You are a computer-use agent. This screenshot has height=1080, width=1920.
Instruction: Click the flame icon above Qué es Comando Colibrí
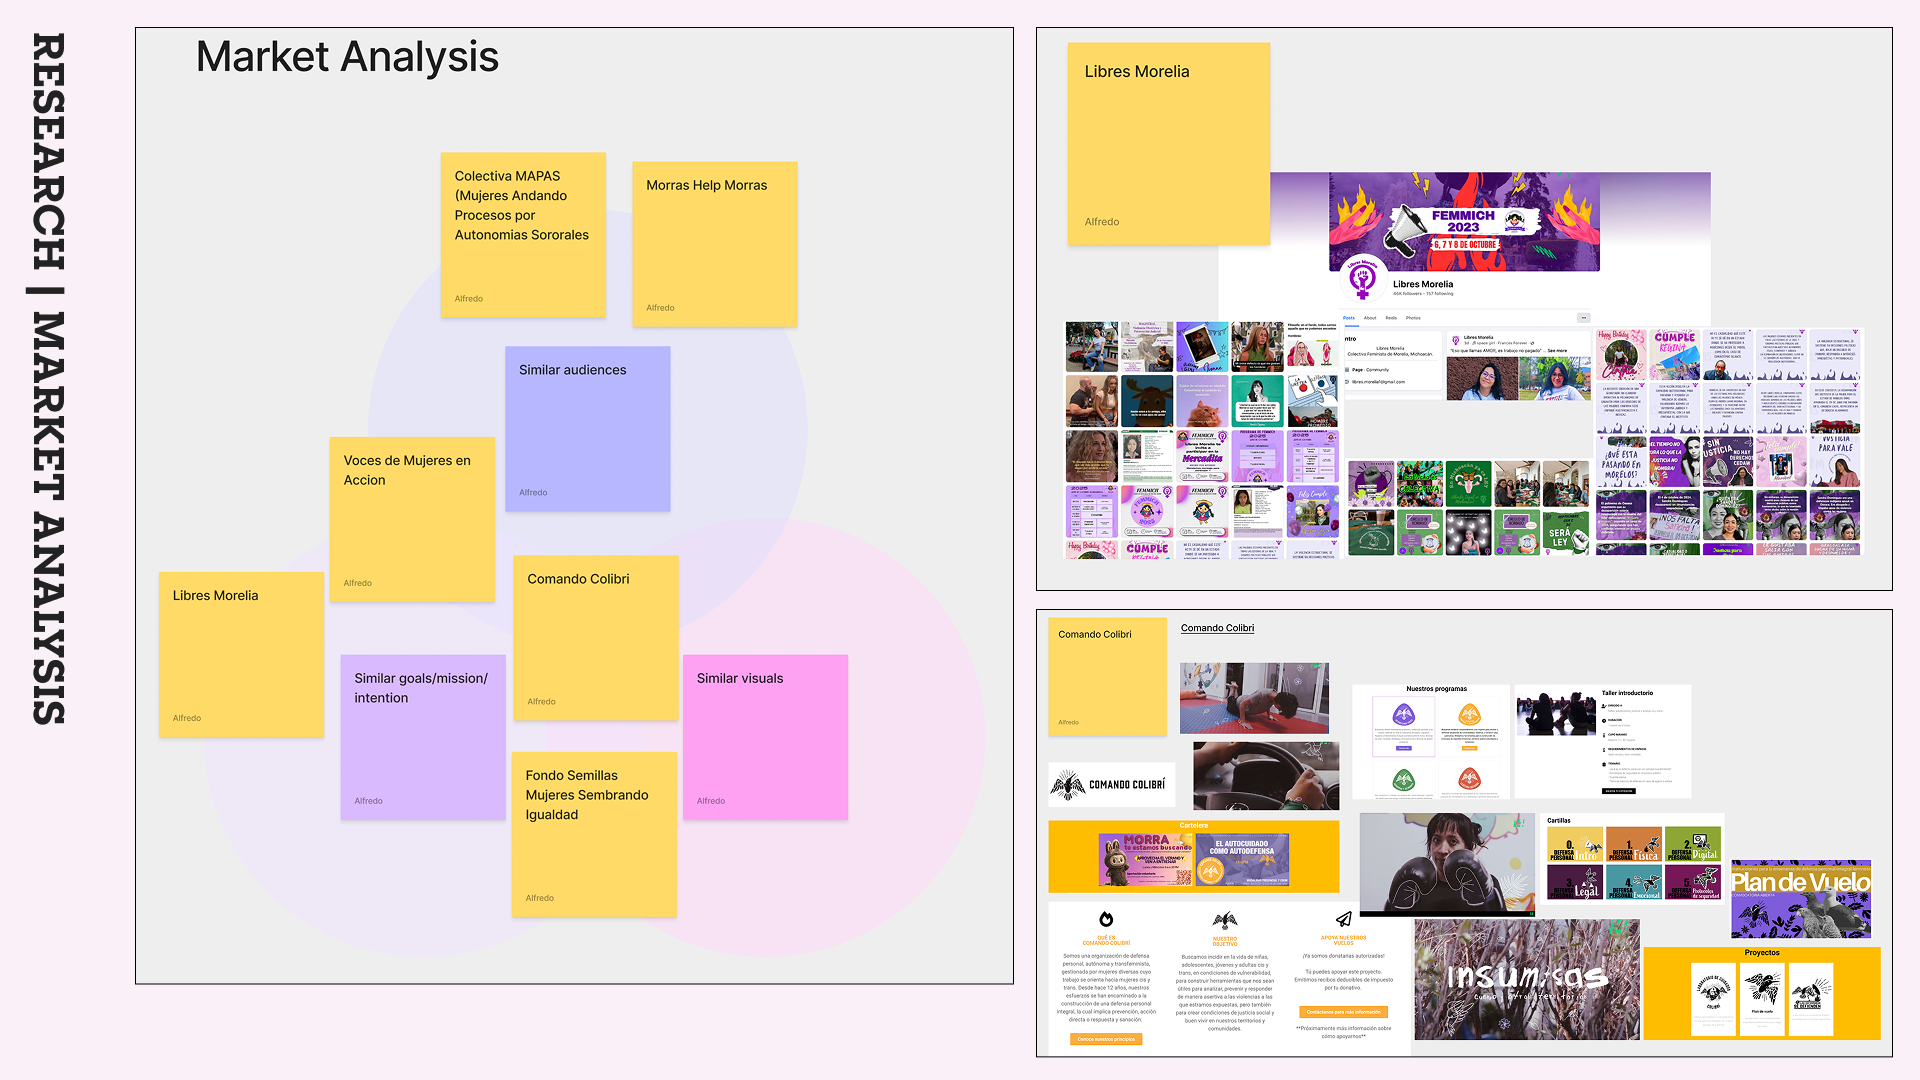1106,919
